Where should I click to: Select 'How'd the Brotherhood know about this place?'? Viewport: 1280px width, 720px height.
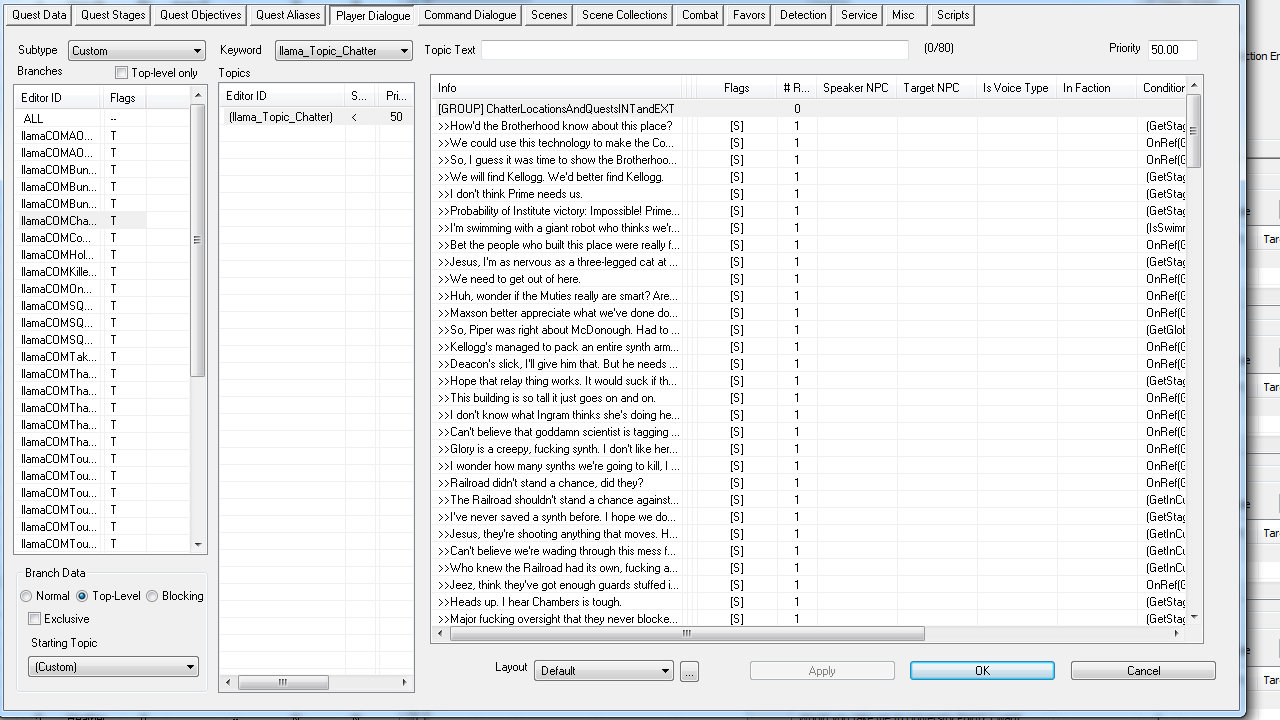click(809, 126)
